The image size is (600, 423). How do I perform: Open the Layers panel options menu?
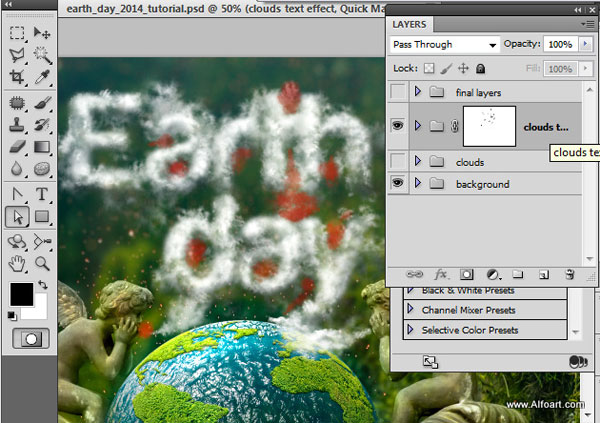588,24
